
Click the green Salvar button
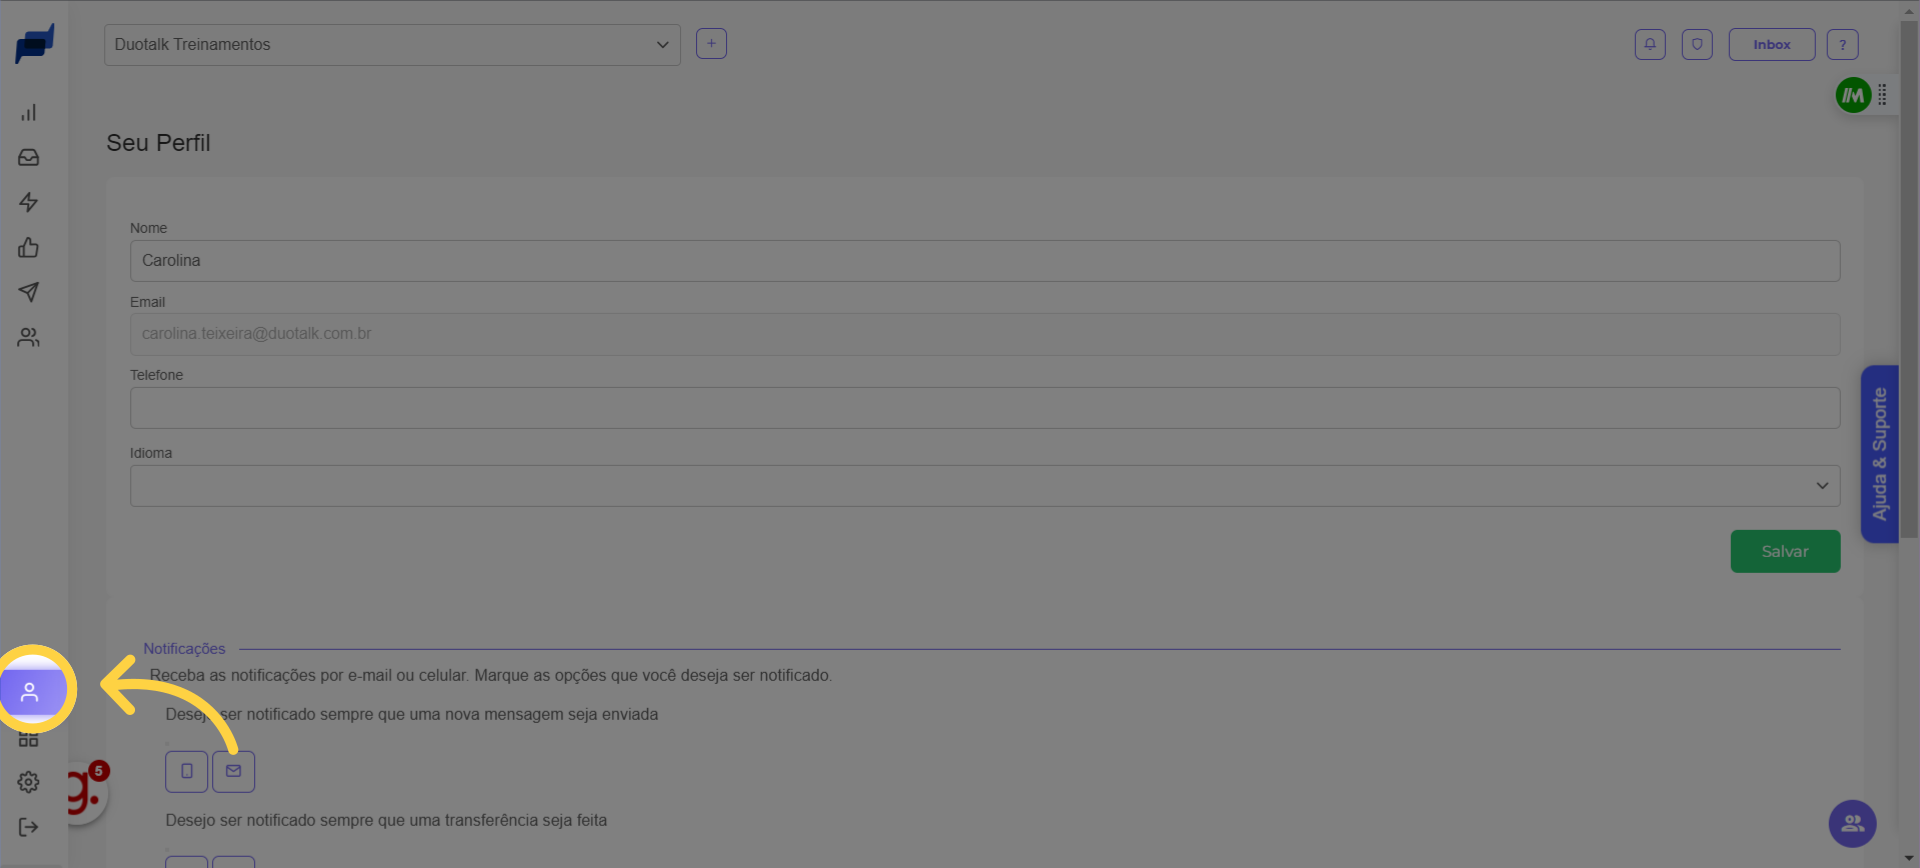click(x=1785, y=551)
